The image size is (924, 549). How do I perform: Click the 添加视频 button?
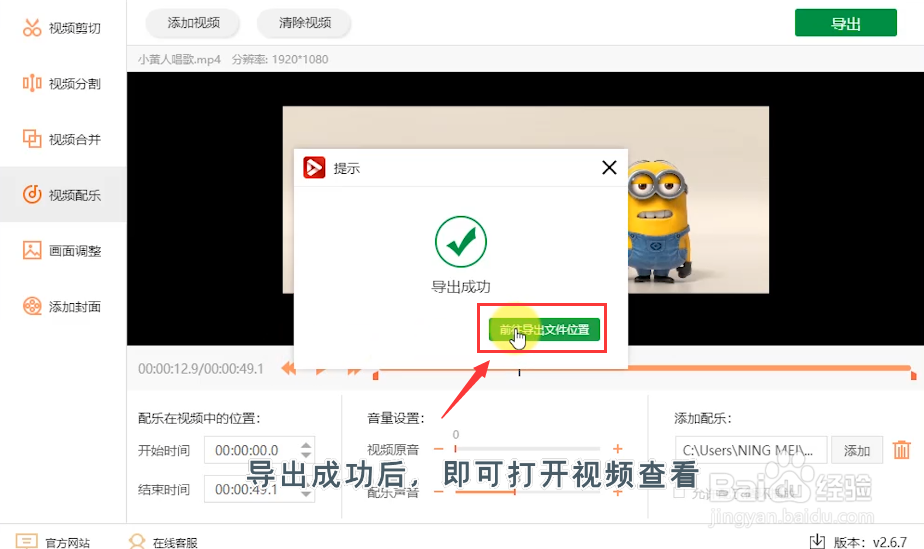[193, 23]
